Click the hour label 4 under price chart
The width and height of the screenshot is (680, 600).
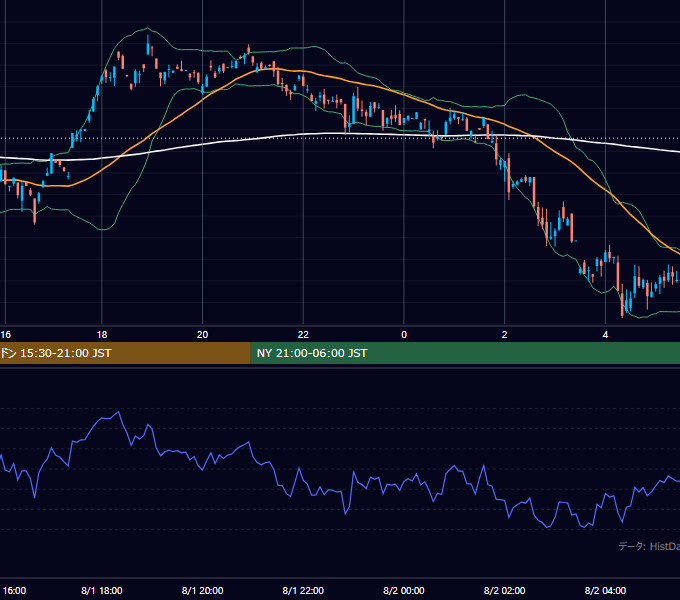pyautogui.click(x=605, y=334)
